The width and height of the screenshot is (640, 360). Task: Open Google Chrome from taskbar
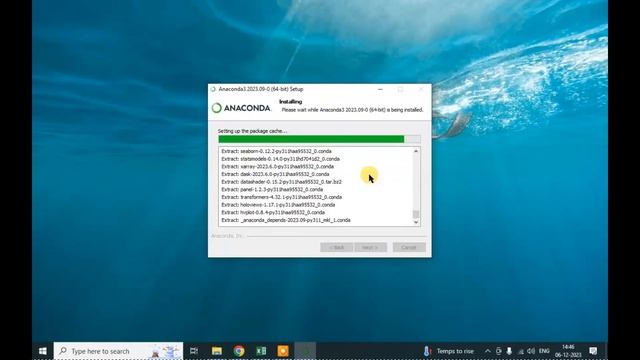[239, 351]
